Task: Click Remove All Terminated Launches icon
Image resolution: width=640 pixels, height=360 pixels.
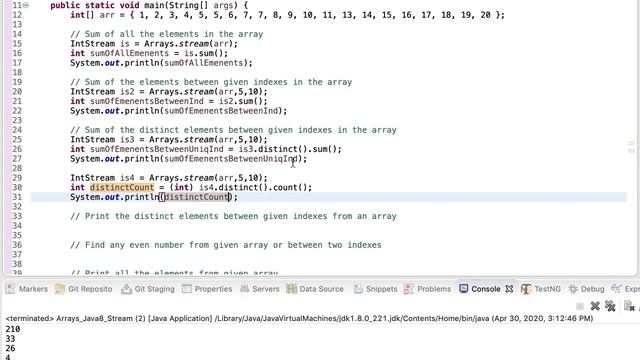Action: 610,306
